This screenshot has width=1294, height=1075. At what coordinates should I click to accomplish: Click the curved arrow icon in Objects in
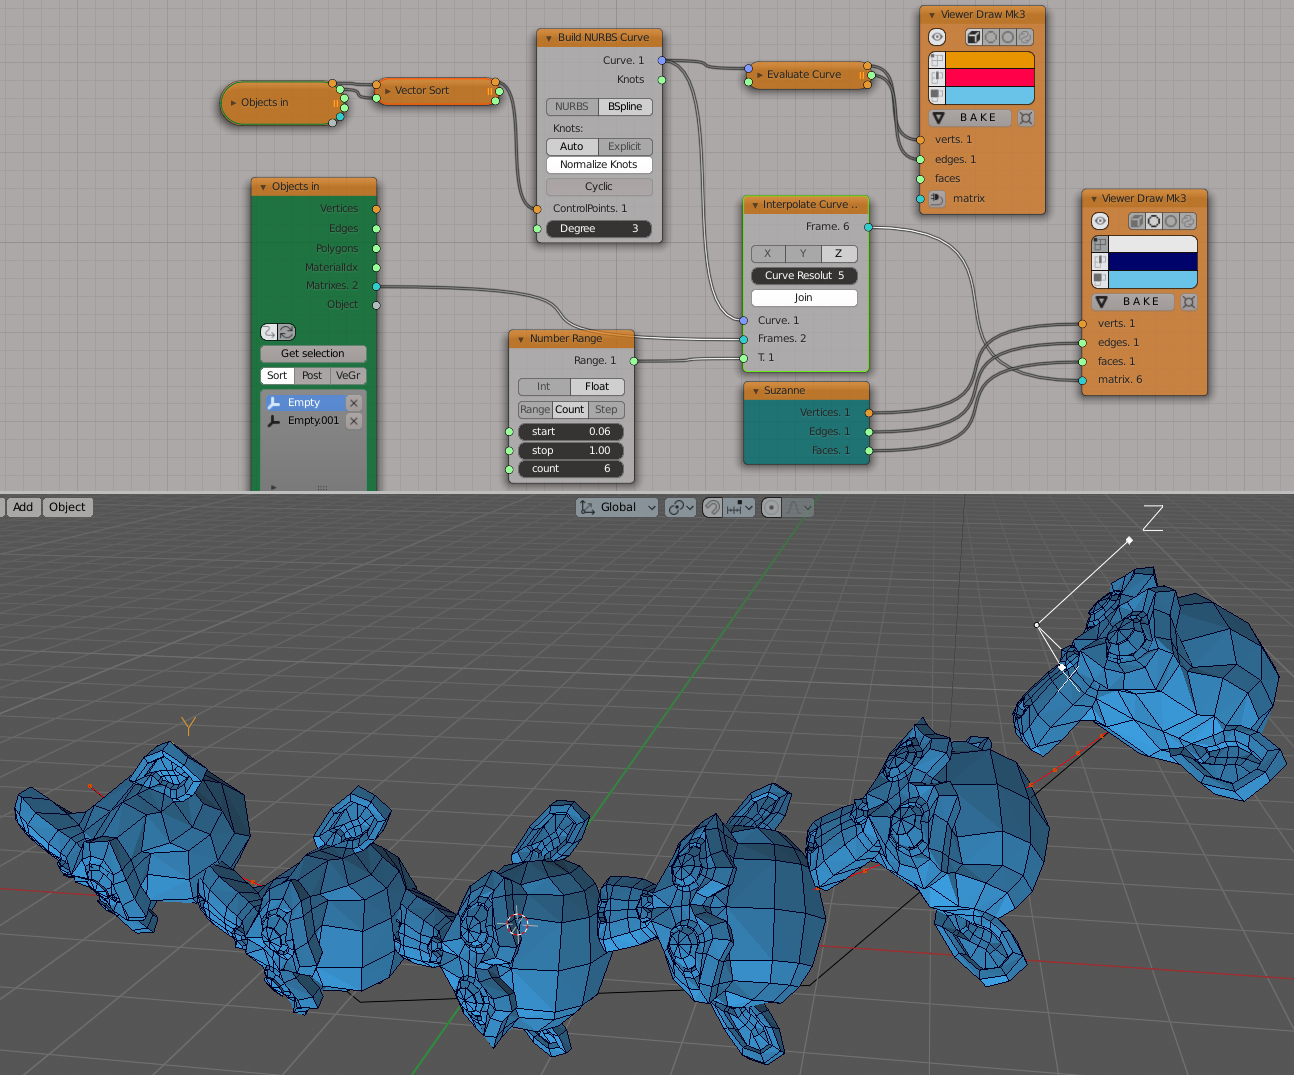click(269, 332)
